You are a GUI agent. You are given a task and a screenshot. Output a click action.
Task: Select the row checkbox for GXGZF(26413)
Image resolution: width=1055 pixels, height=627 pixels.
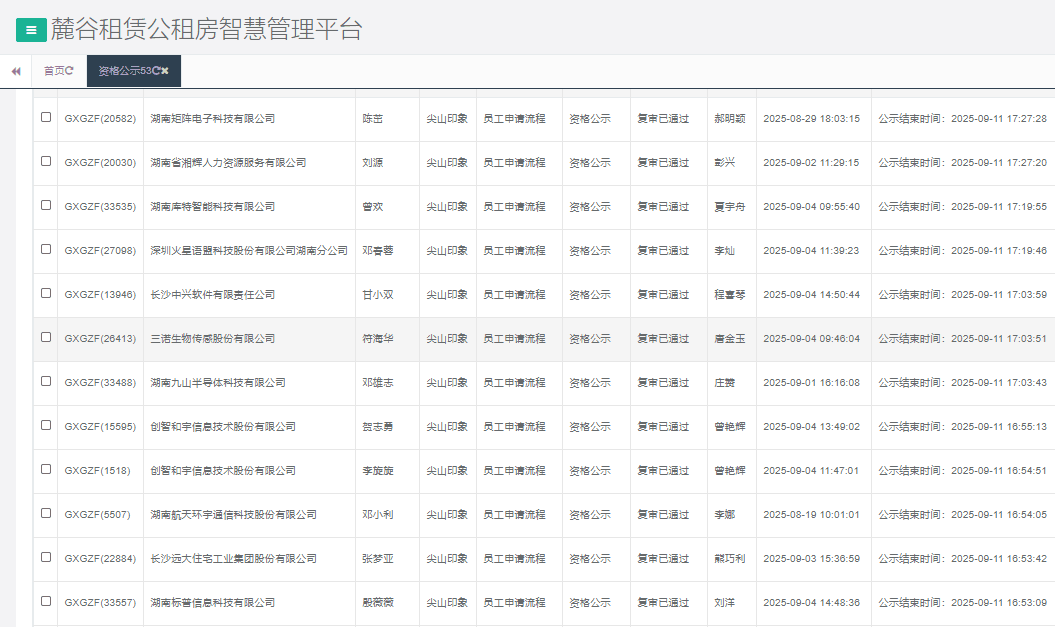tap(46, 337)
